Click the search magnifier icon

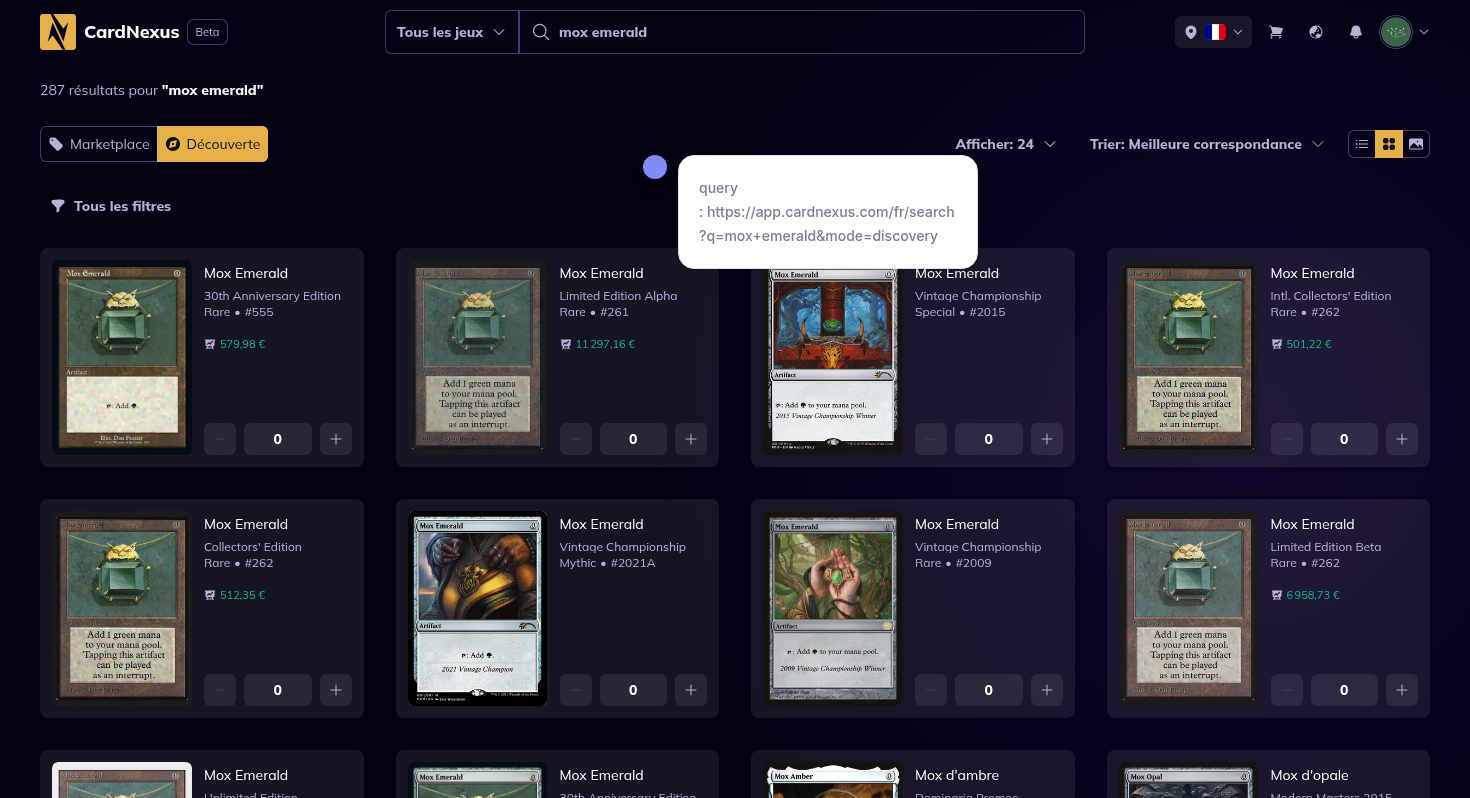(x=541, y=32)
